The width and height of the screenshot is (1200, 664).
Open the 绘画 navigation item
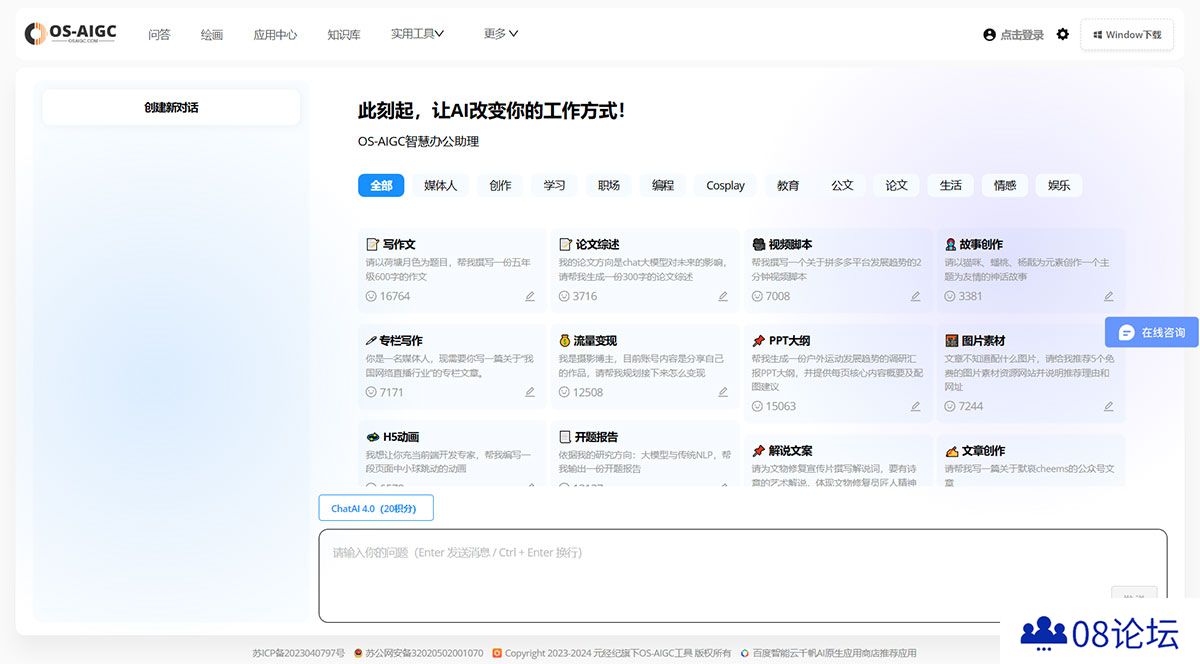coord(211,34)
